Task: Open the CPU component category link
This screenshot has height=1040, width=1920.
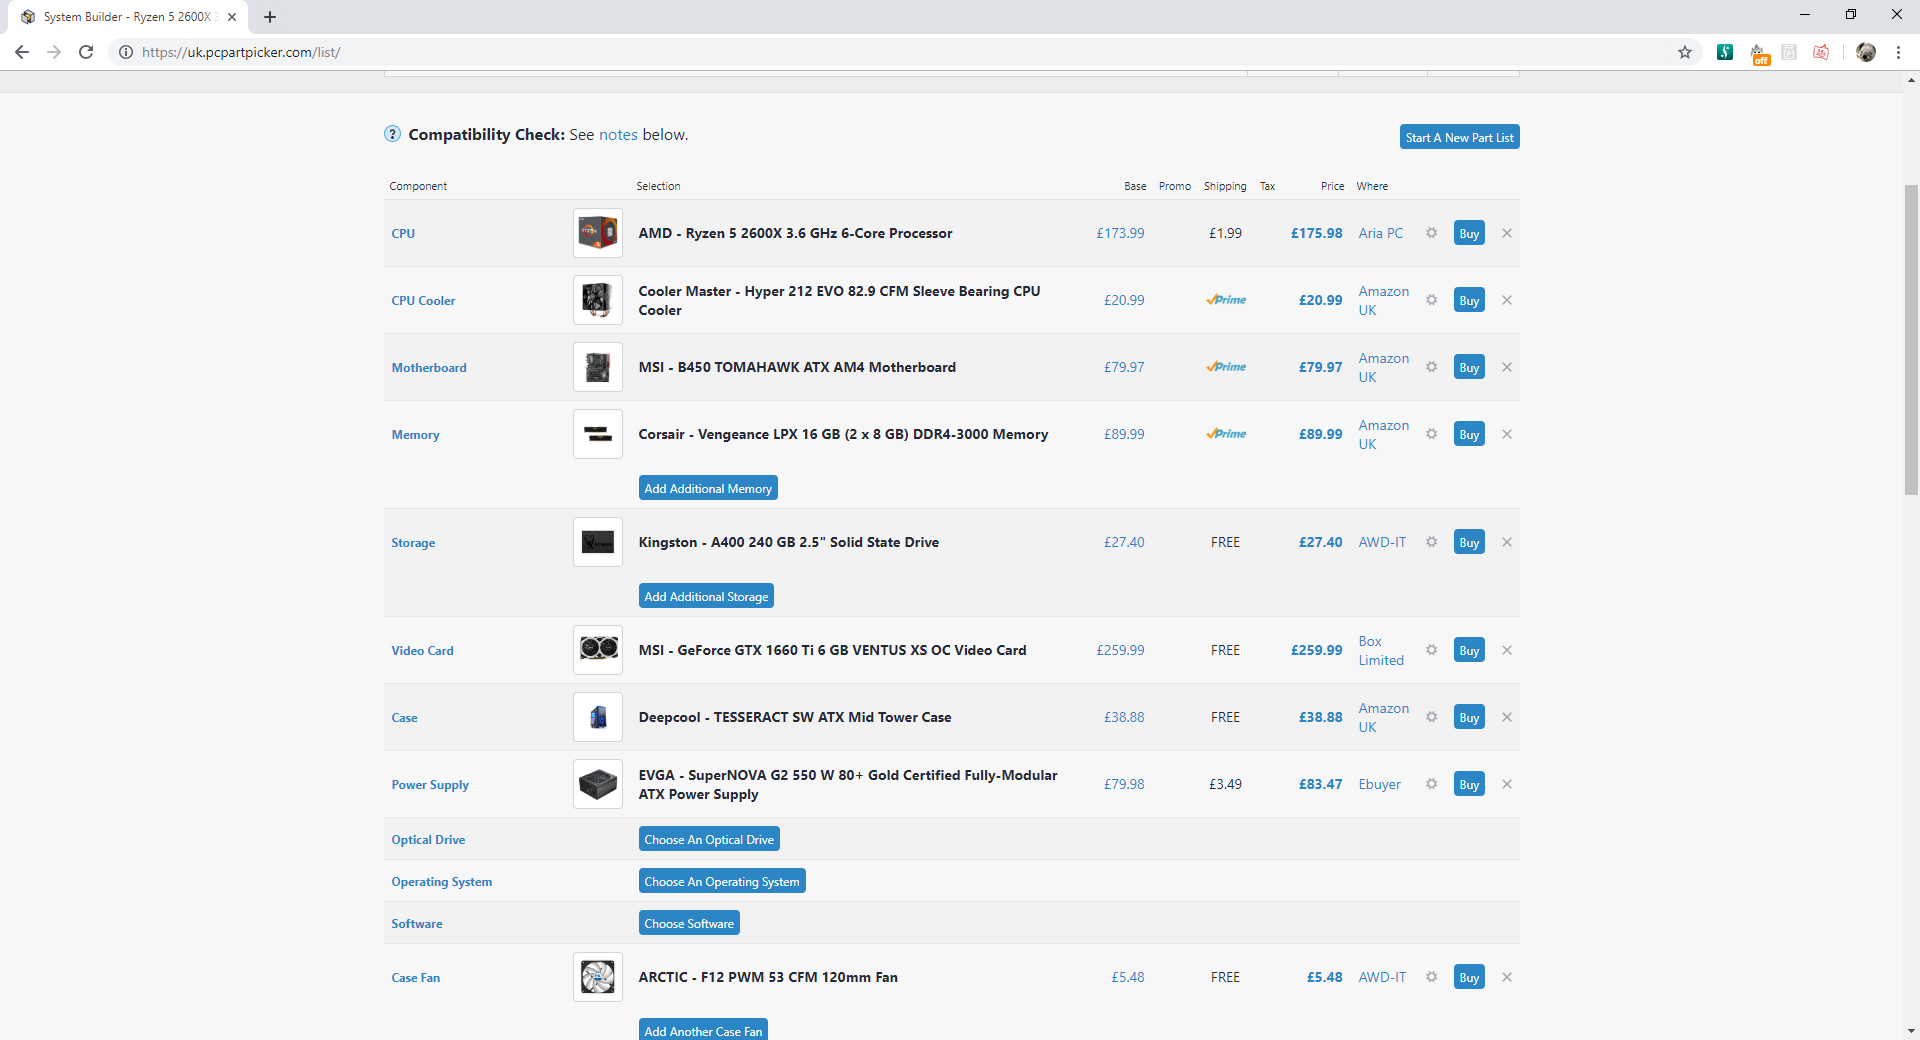Action: click(x=403, y=233)
